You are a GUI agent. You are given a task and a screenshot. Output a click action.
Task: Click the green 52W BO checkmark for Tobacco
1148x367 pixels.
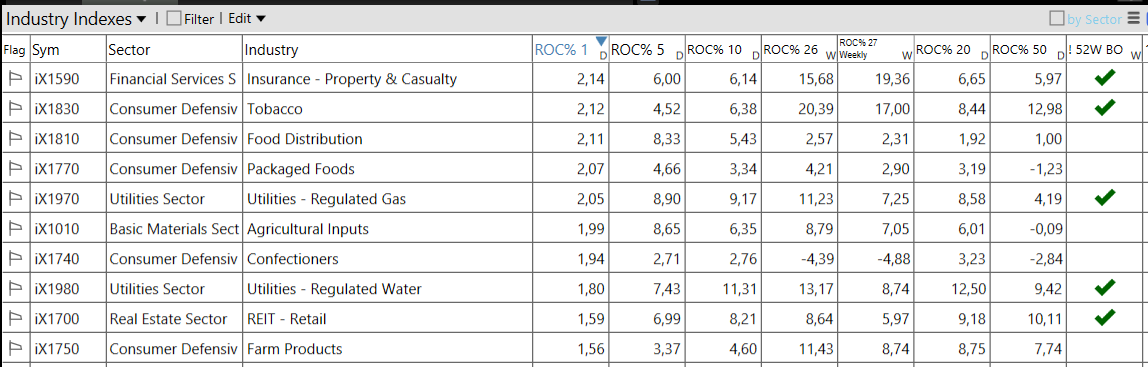coord(1105,108)
